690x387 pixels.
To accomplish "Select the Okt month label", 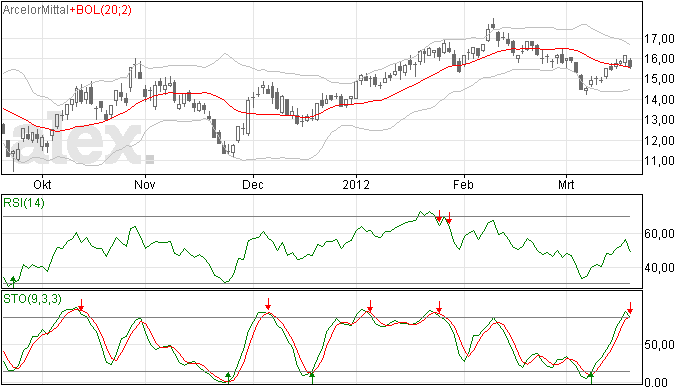I will (42, 184).
